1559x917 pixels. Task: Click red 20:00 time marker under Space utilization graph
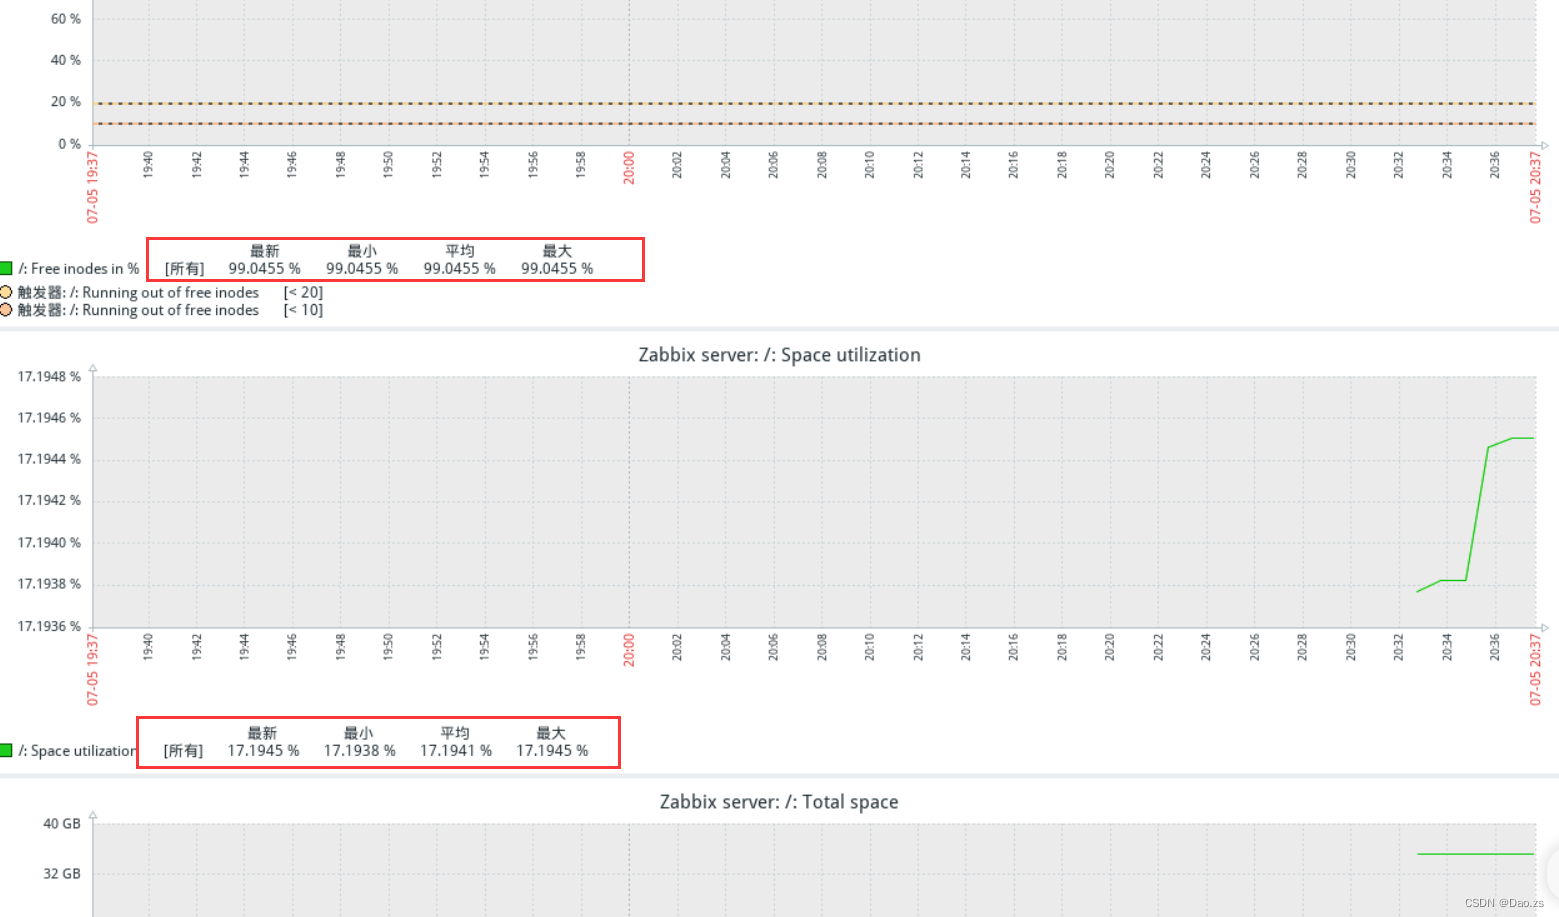click(629, 649)
